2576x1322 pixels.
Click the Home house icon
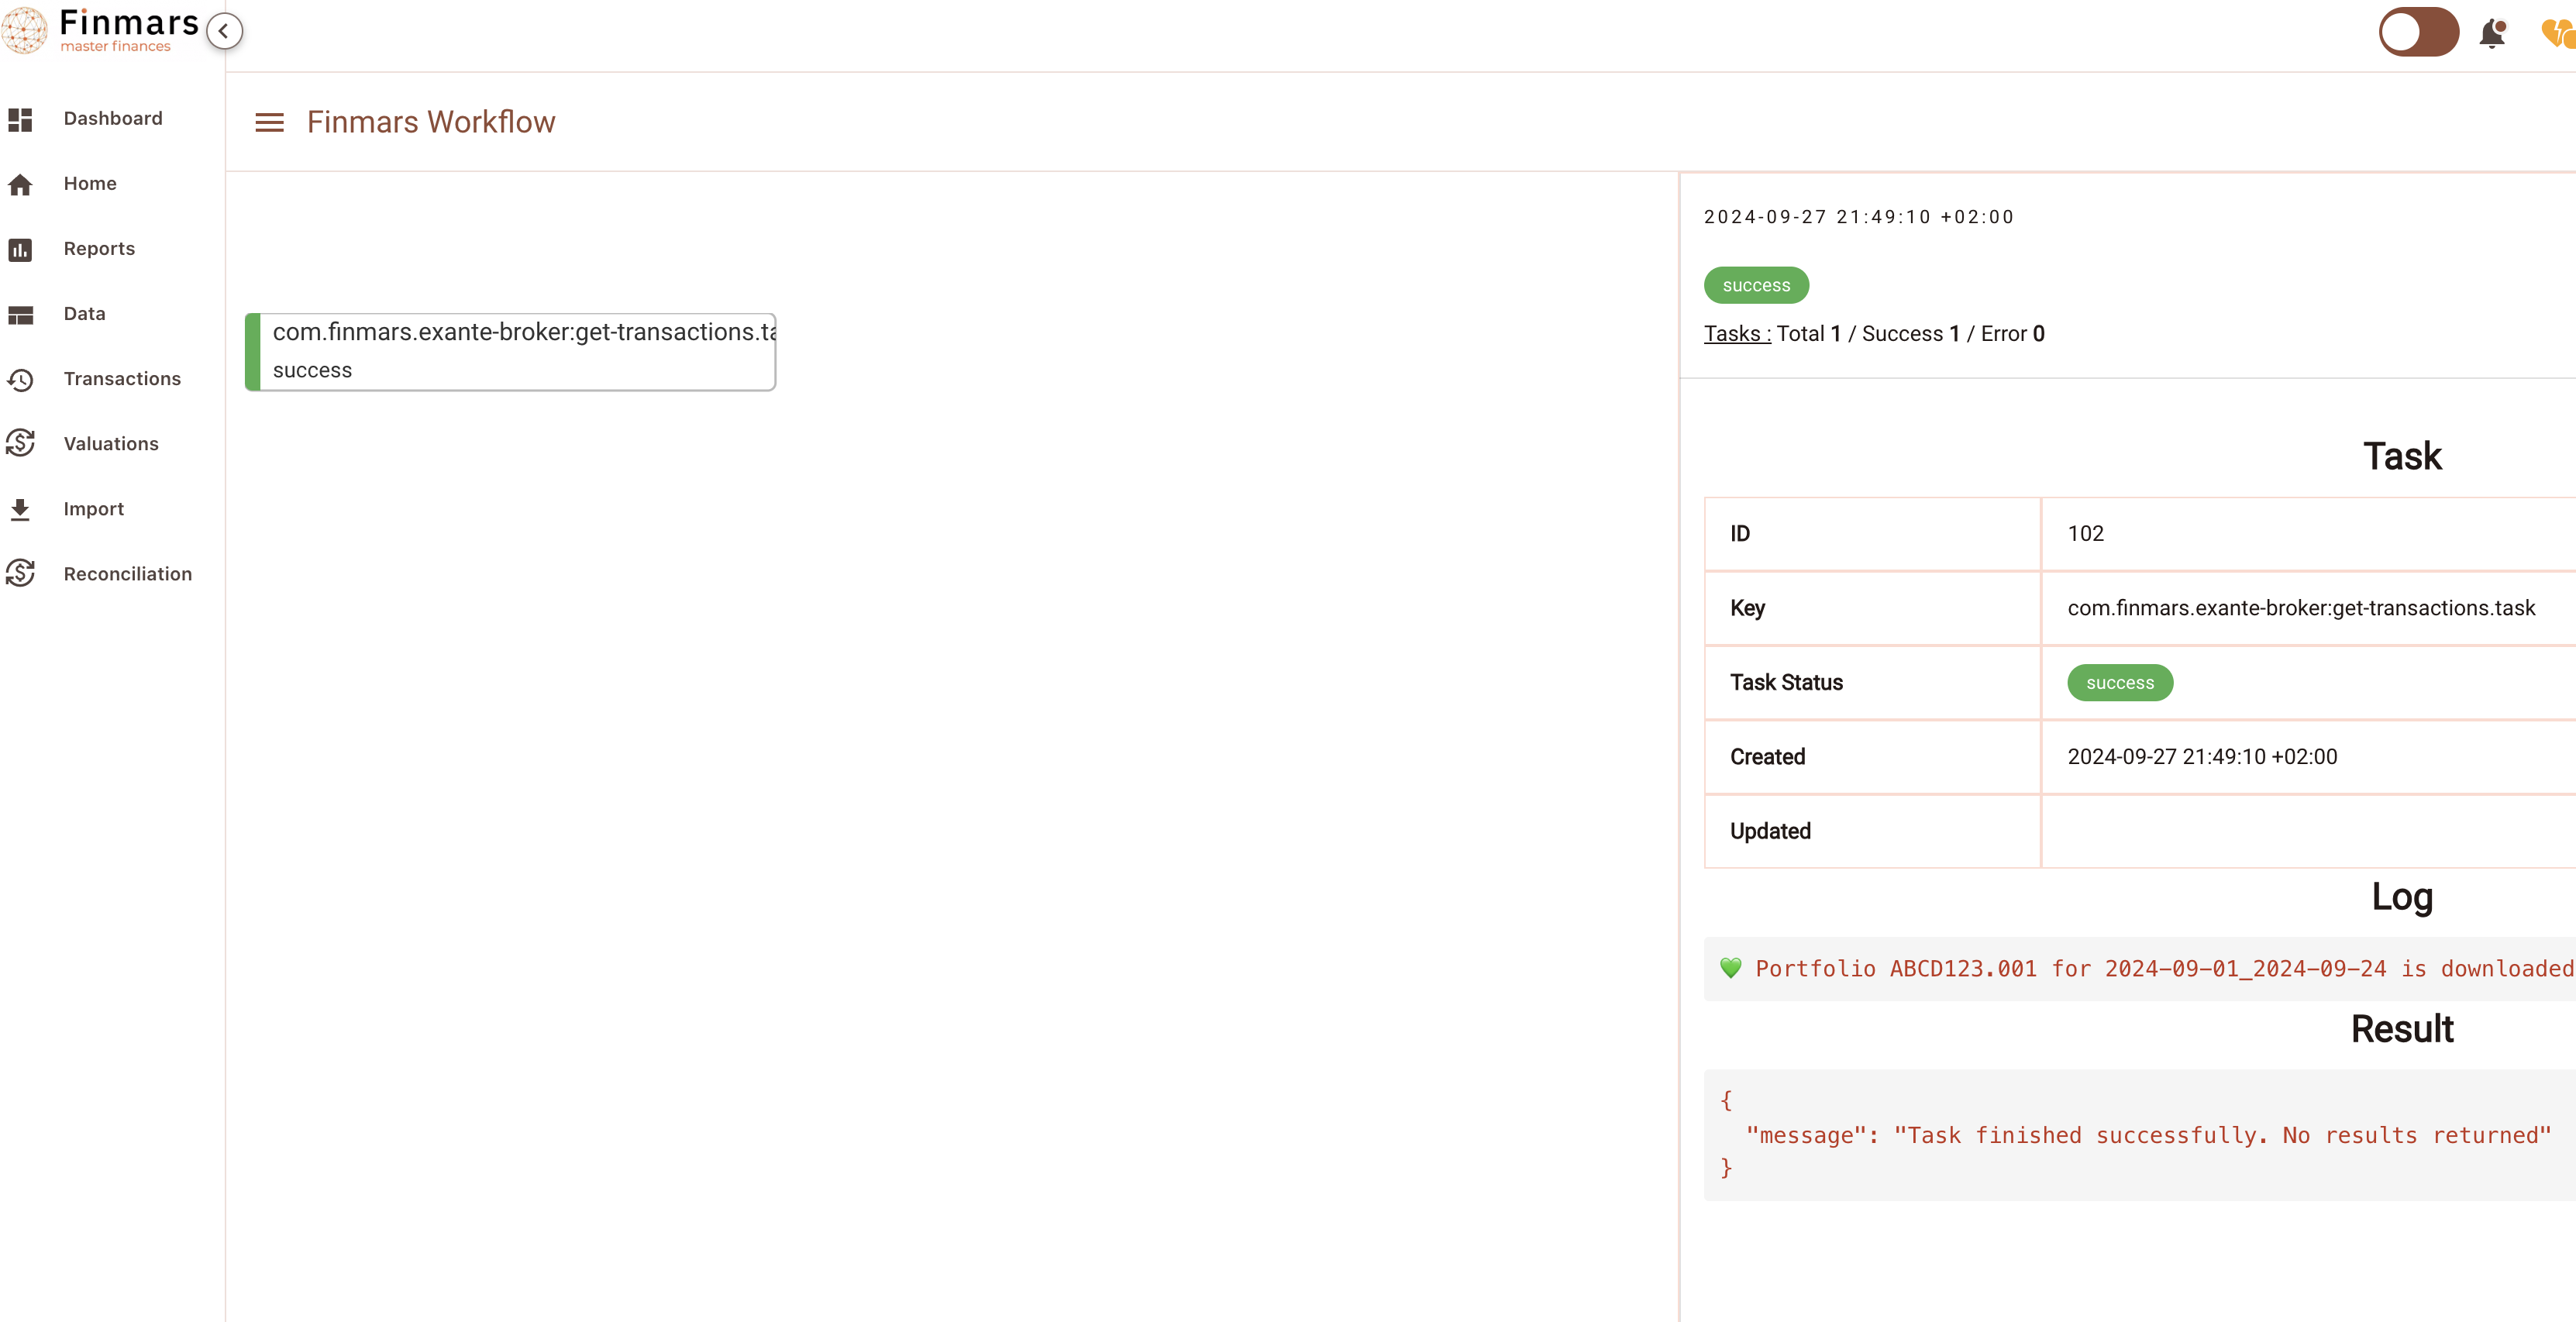coord(20,184)
